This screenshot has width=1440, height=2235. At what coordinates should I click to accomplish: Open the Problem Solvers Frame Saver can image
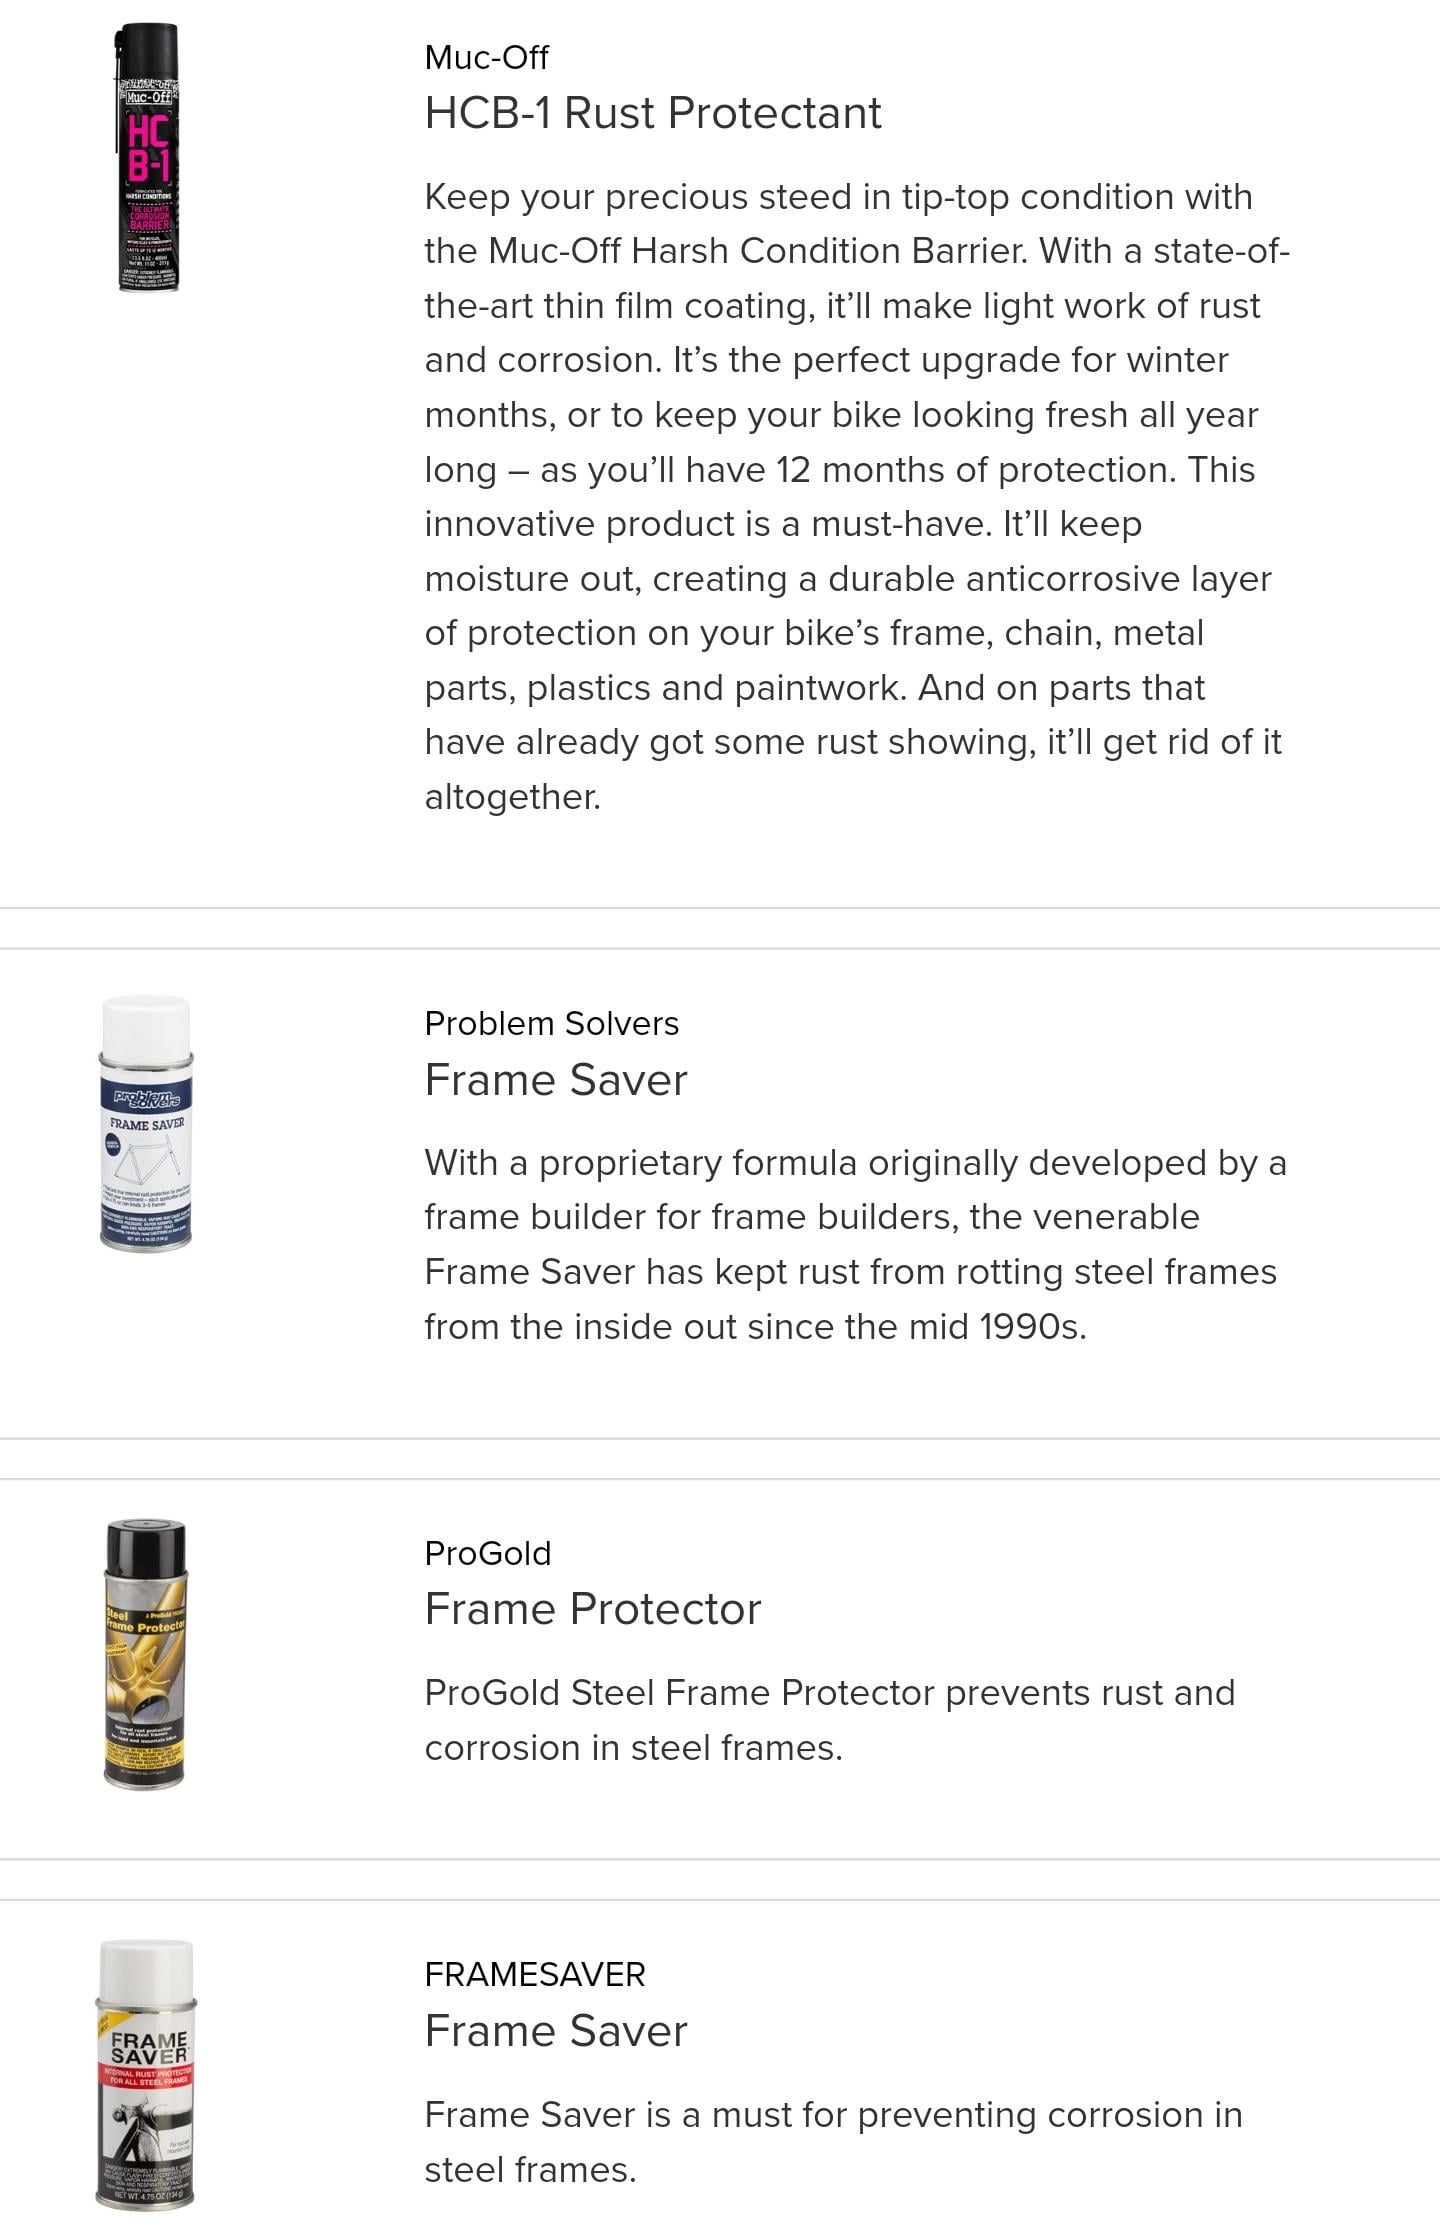pos(146,1122)
